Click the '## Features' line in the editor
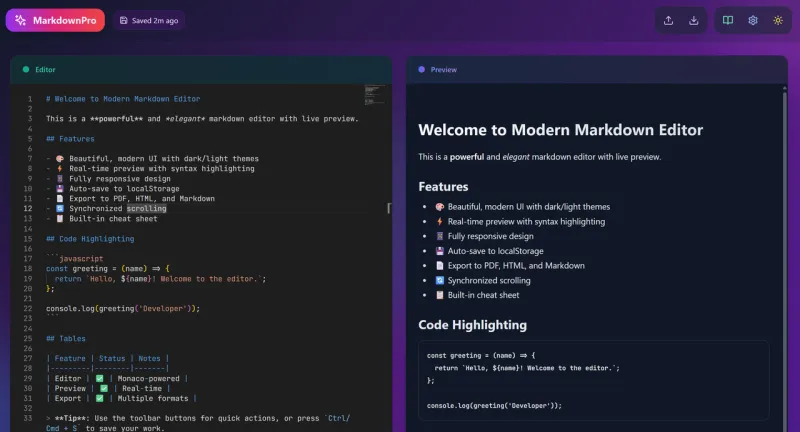800x432 pixels. tap(70, 139)
